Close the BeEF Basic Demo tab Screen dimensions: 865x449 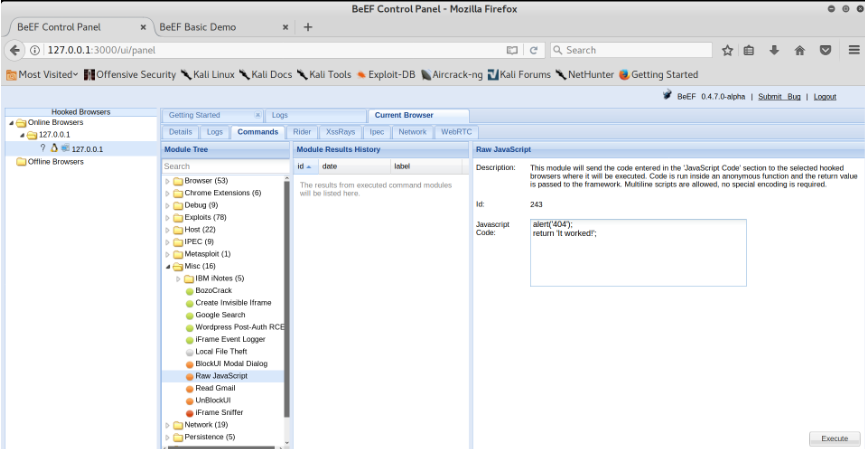[x=285, y=27]
